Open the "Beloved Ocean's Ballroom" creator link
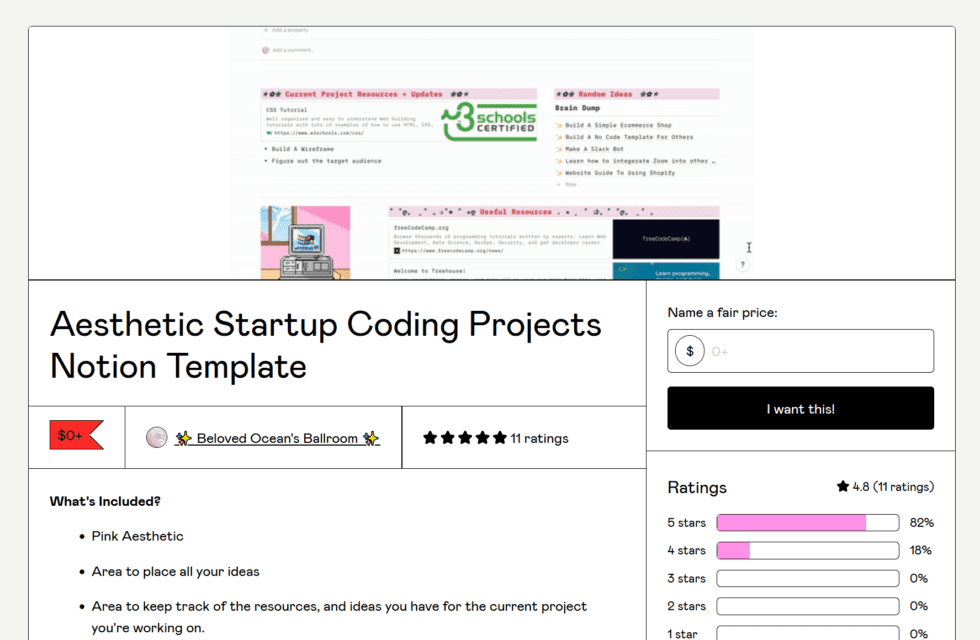The height and width of the screenshot is (640, 980). click(x=278, y=438)
